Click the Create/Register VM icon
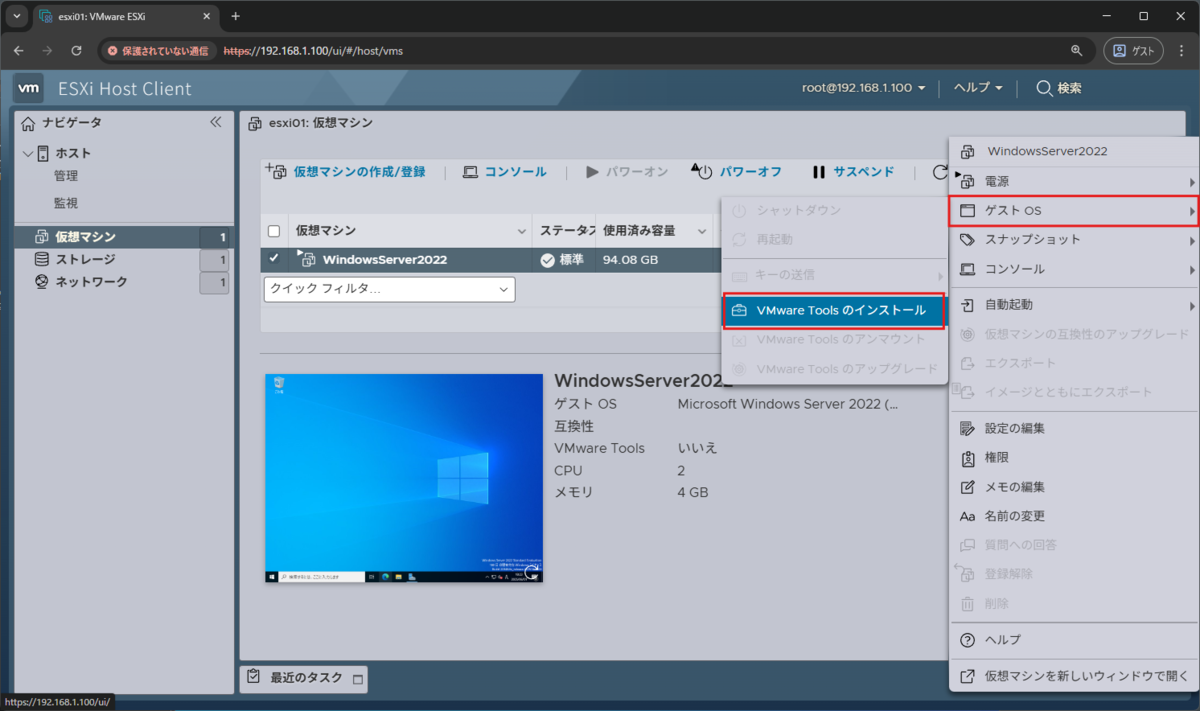This screenshot has width=1200, height=711. tap(275, 171)
